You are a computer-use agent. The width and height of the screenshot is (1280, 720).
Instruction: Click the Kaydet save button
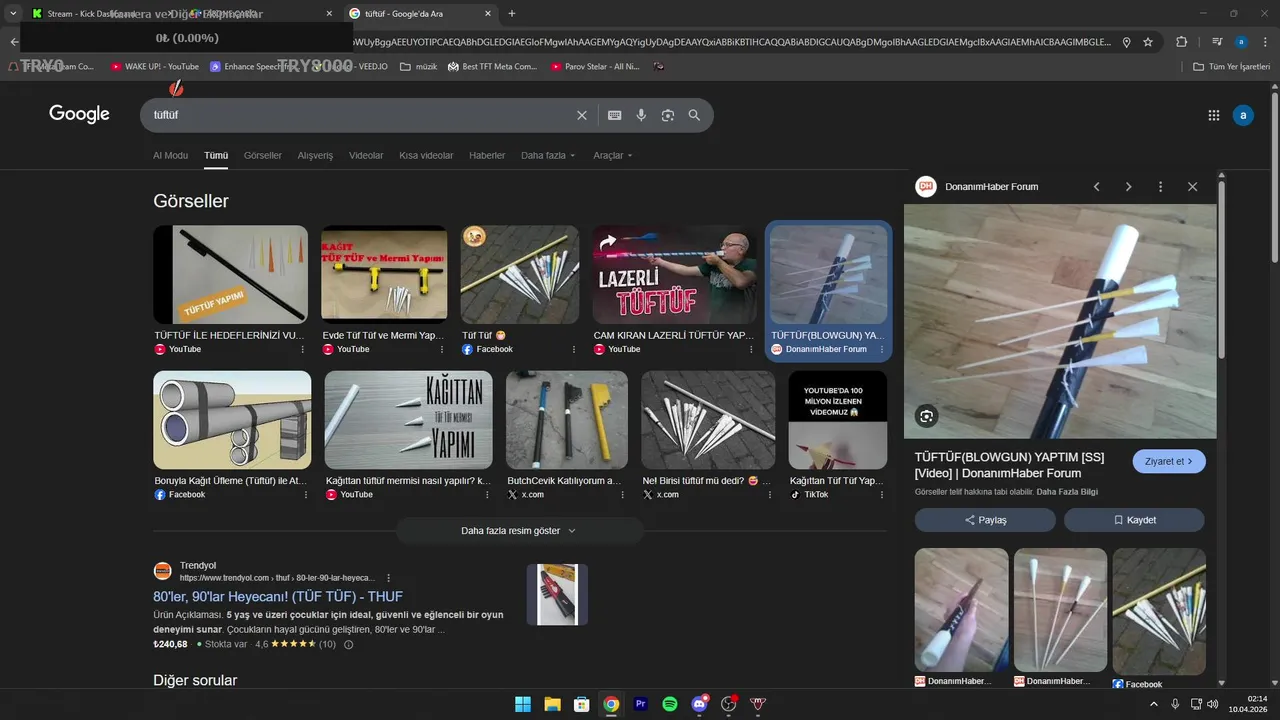point(1134,520)
